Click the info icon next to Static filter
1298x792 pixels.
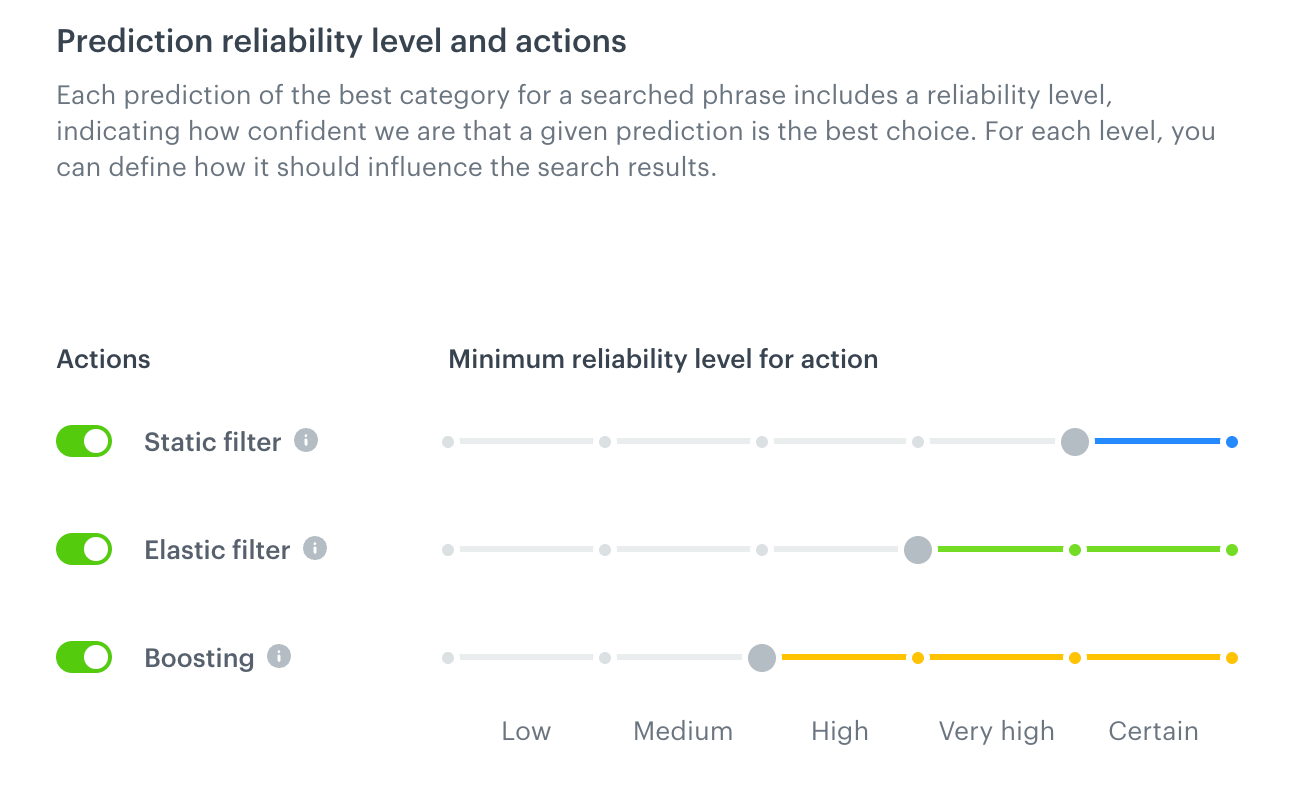306,440
